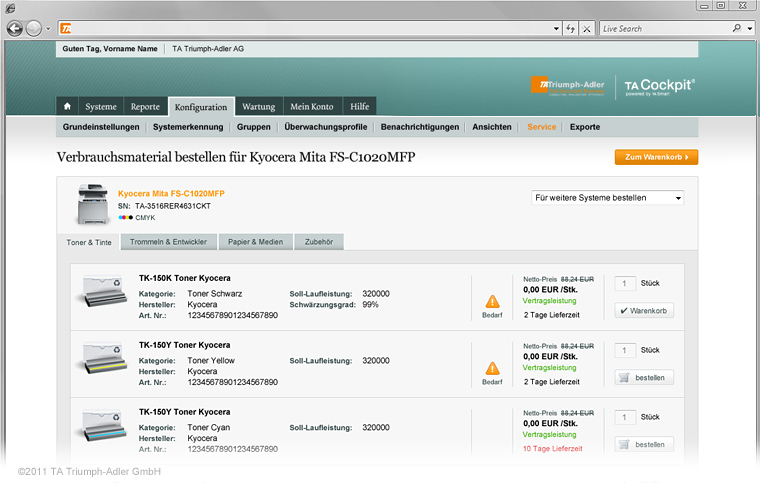The width and height of the screenshot is (760, 483).
Task: Click quantity field for Toner Cyan
Action: 625,417
